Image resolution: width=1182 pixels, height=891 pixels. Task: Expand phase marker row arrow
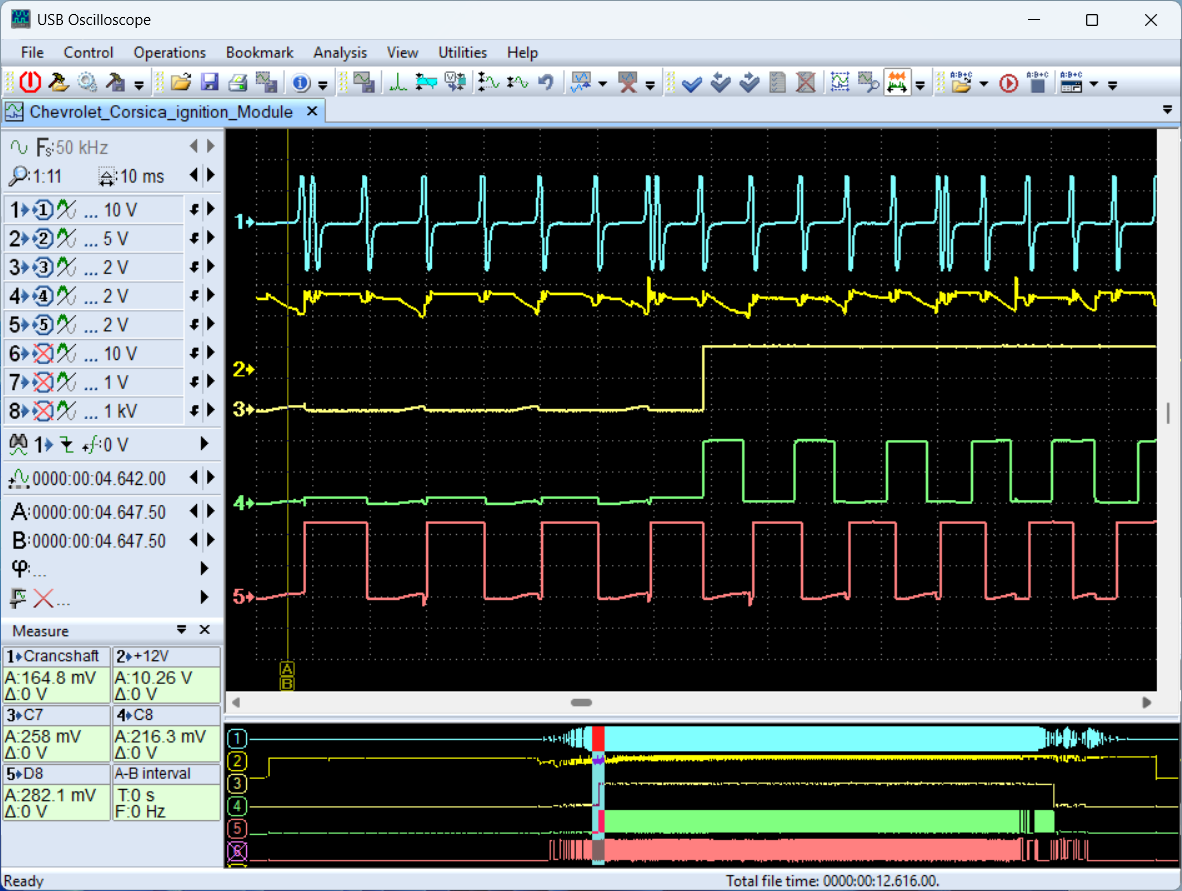204,568
